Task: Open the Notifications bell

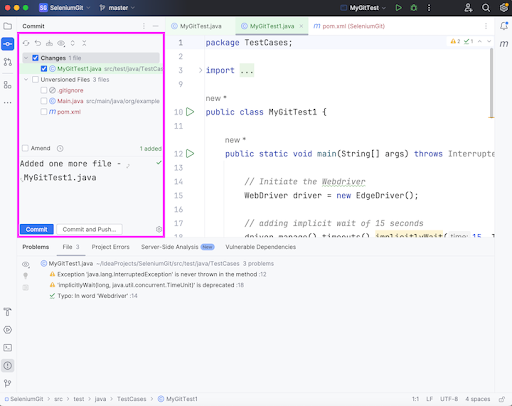Action: pyautogui.click(x=504, y=26)
